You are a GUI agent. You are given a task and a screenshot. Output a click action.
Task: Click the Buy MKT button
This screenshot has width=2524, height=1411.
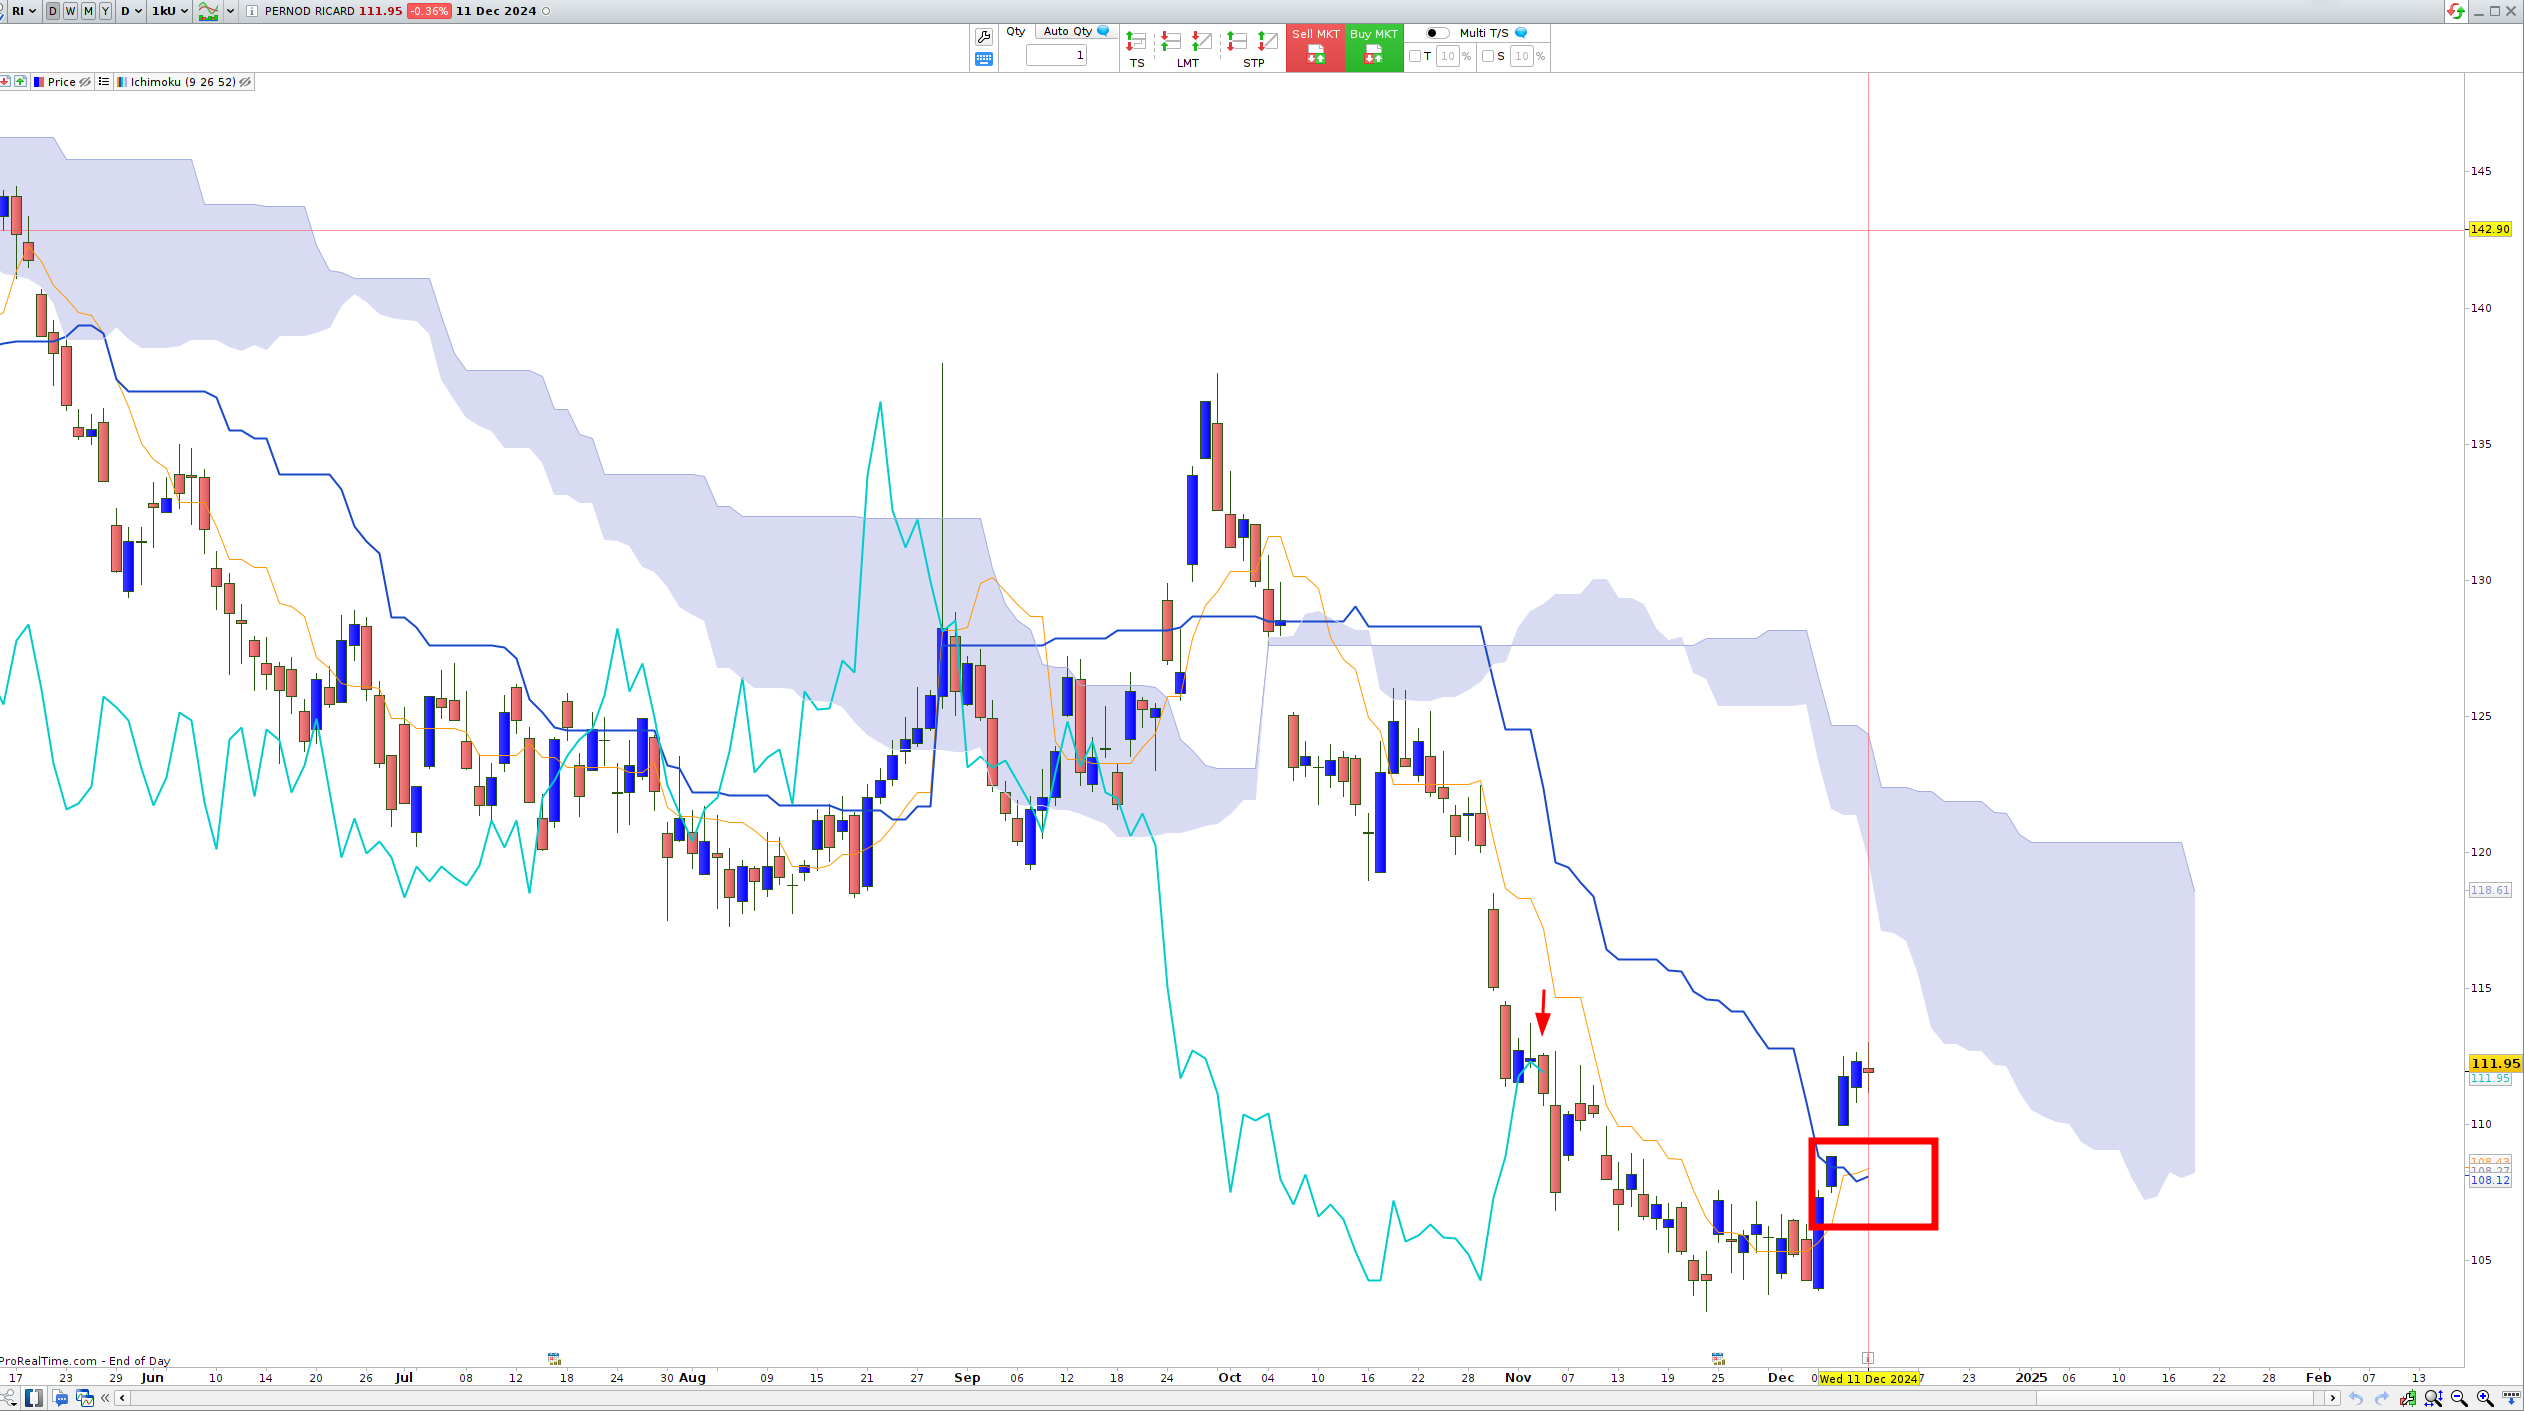(1373, 47)
